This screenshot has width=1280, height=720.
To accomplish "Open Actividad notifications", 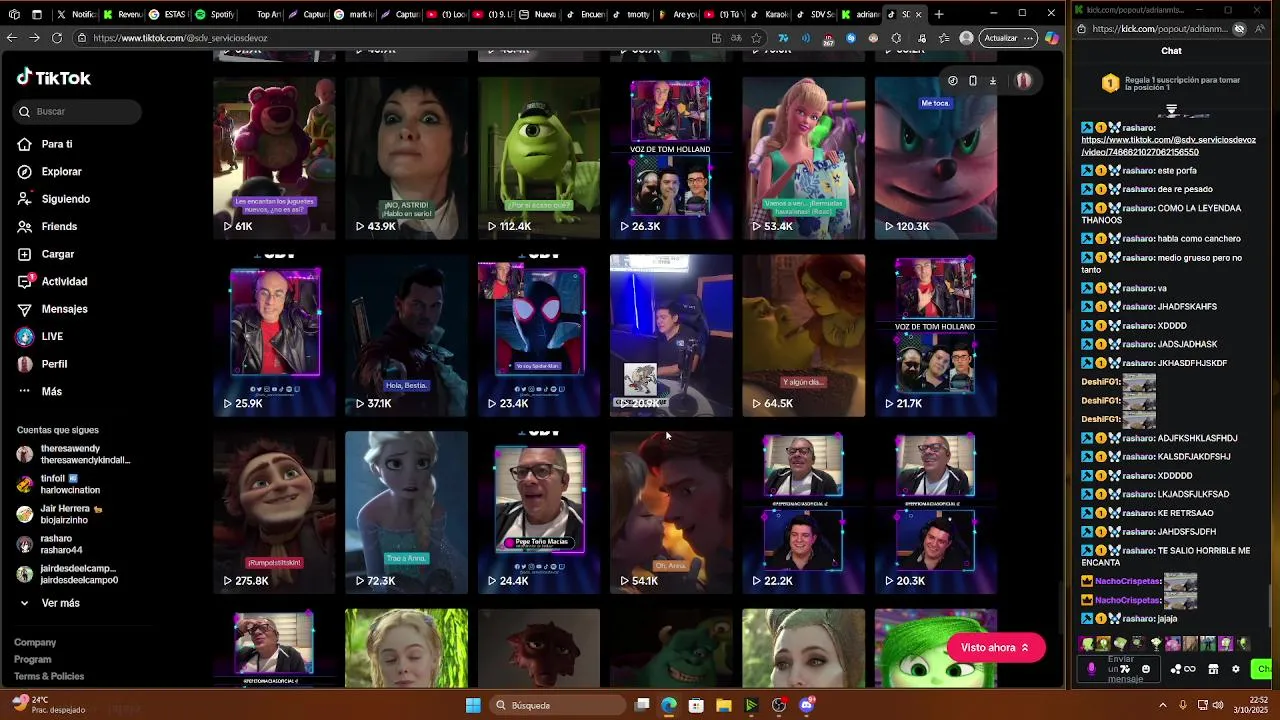I will point(64,282).
